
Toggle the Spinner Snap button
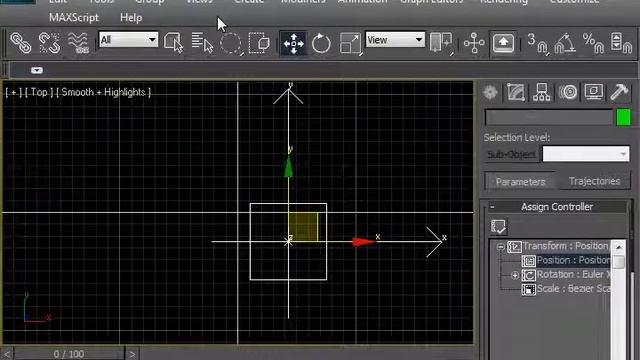(x=621, y=43)
